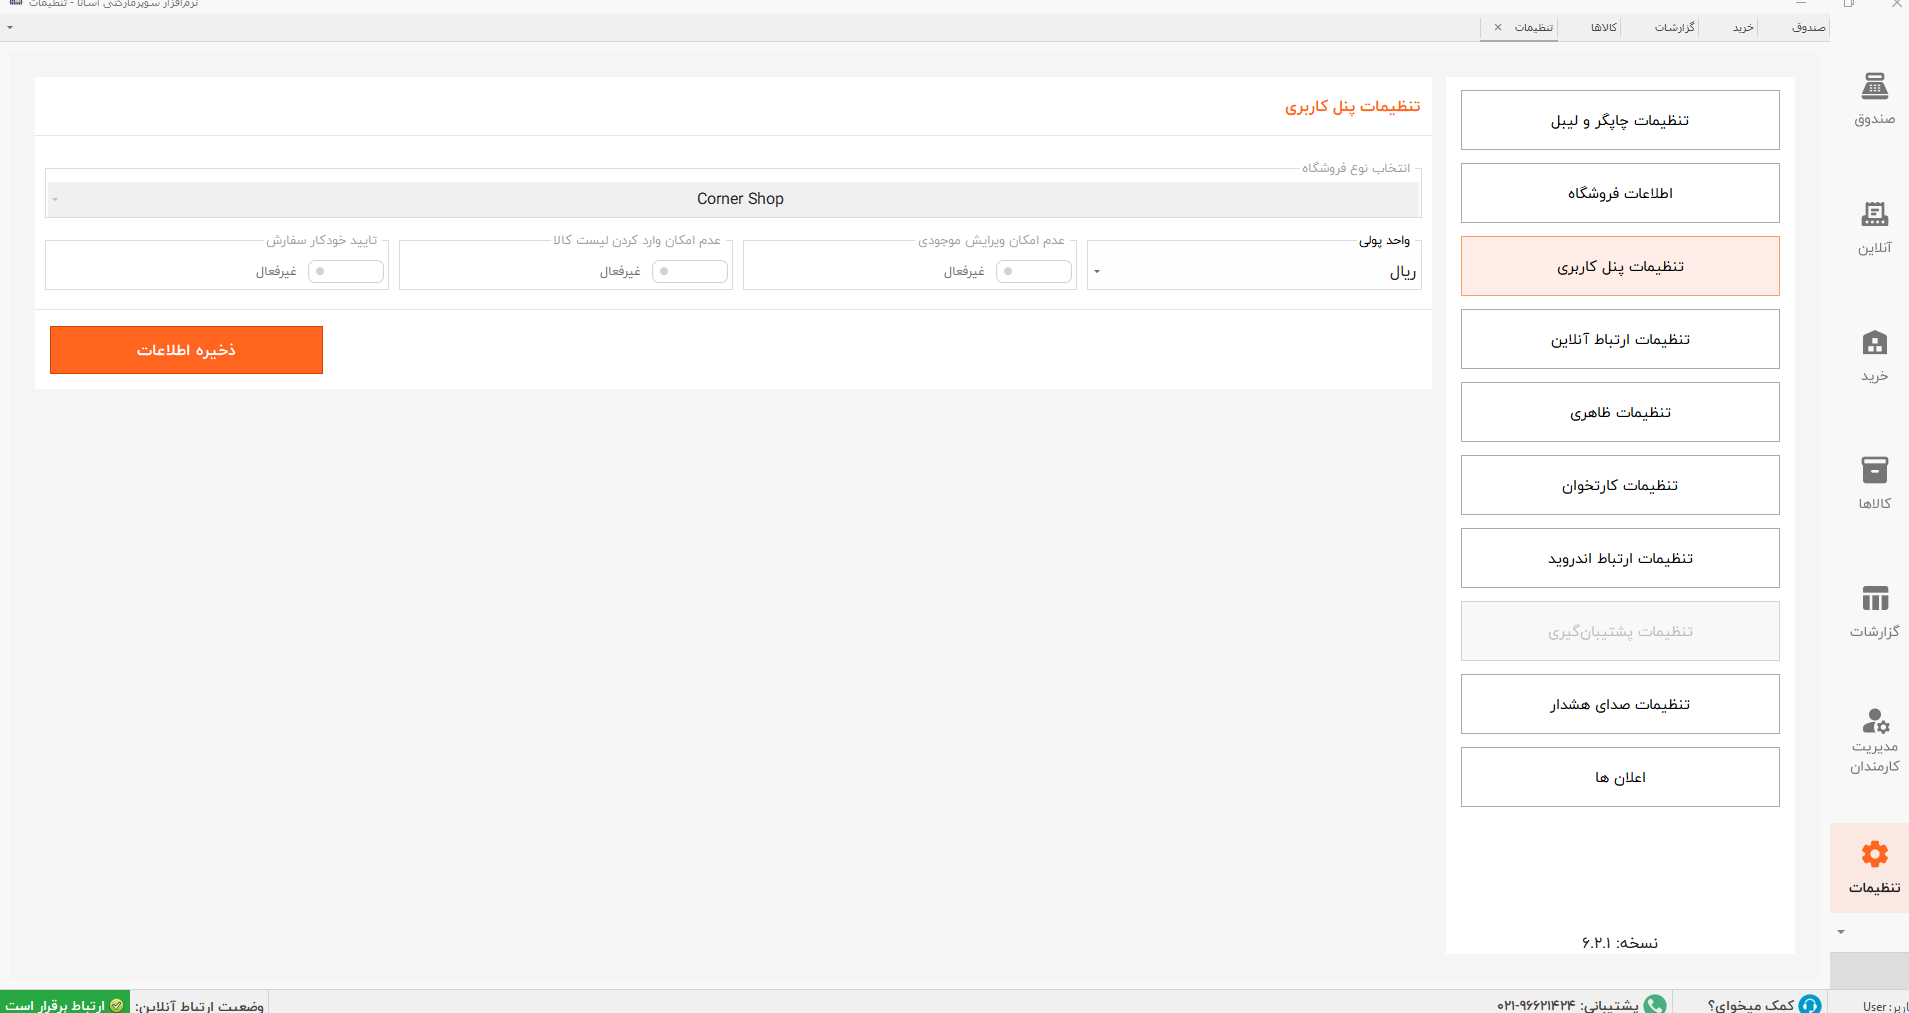Click the ذخیره اطلاعات save button
1909x1013 pixels.
[186, 350]
